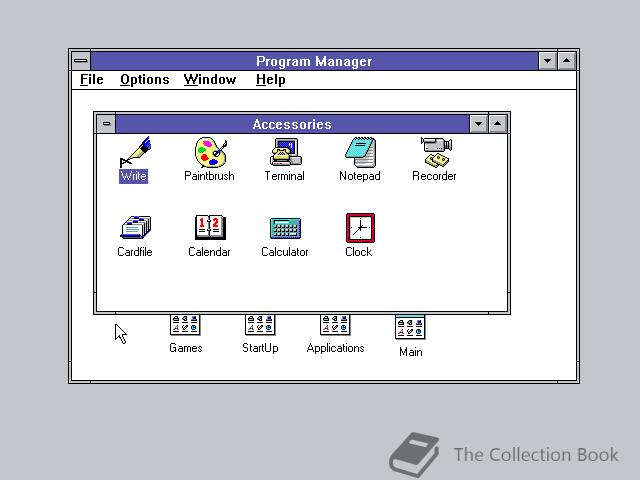Select the Games program group icon

[185, 325]
